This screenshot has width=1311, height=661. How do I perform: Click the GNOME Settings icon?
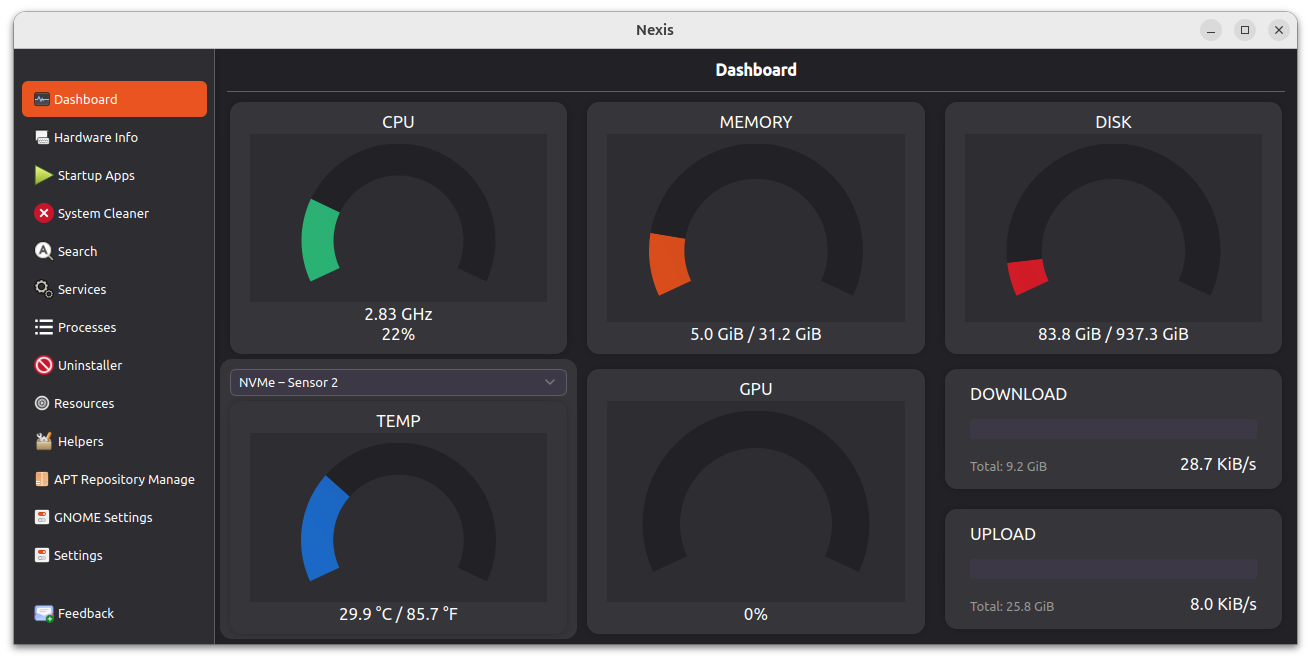click(42, 517)
